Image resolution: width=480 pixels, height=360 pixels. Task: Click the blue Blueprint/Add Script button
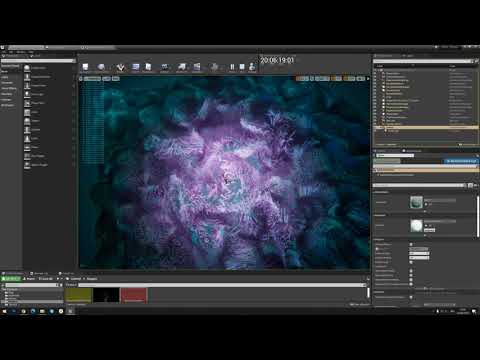(461, 161)
